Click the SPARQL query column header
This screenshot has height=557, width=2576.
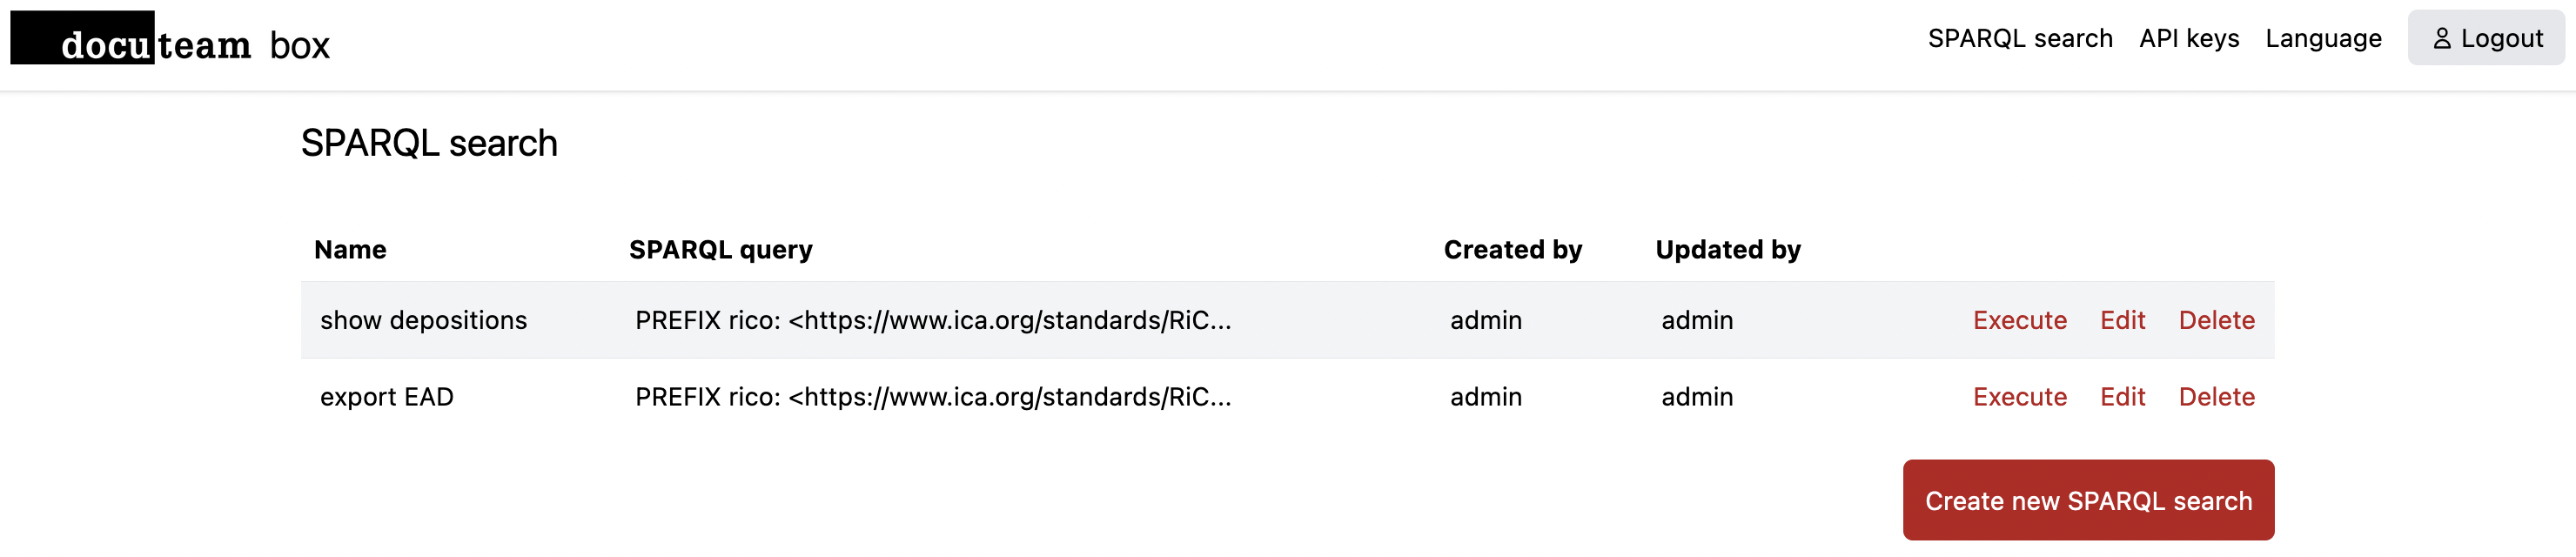(720, 250)
